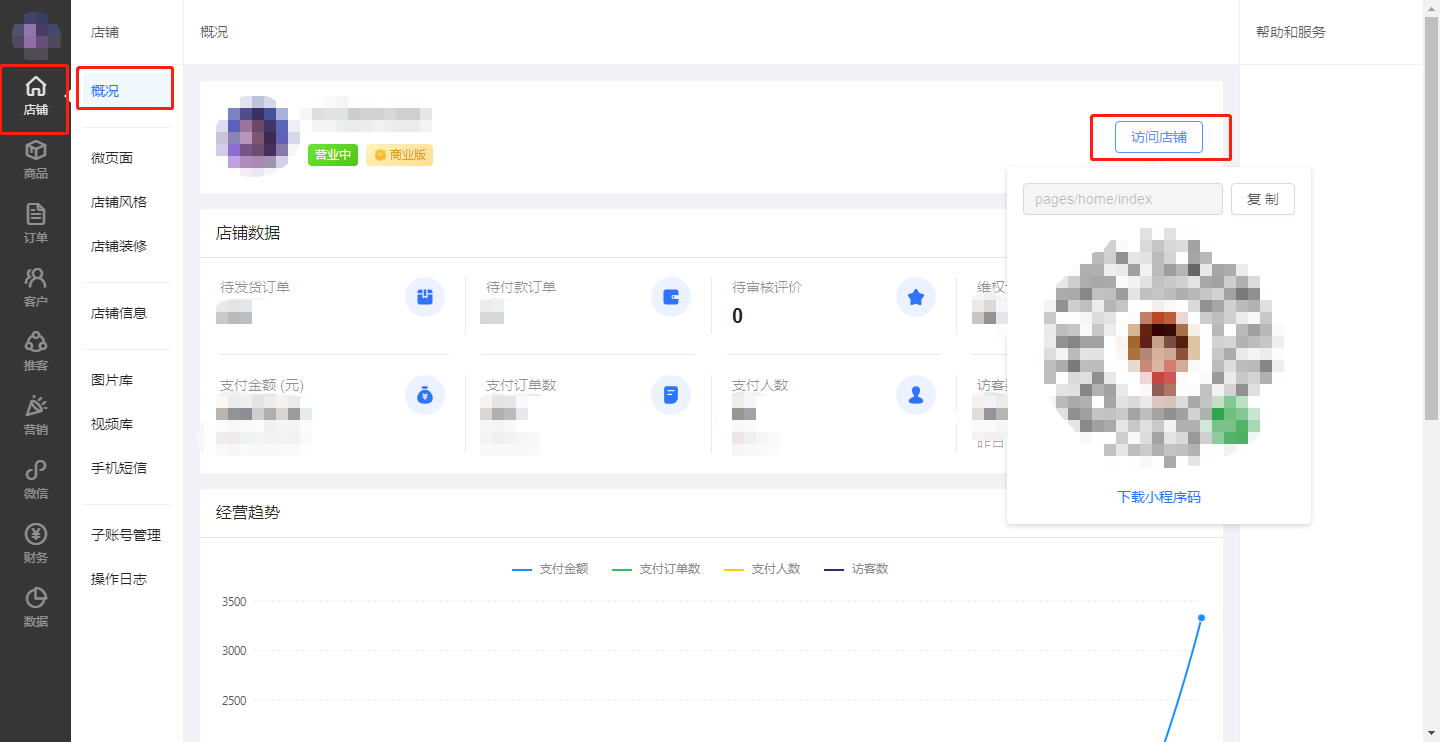Click the 访问店铺 button
The image size is (1440, 742).
pyautogui.click(x=1158, y=138)
